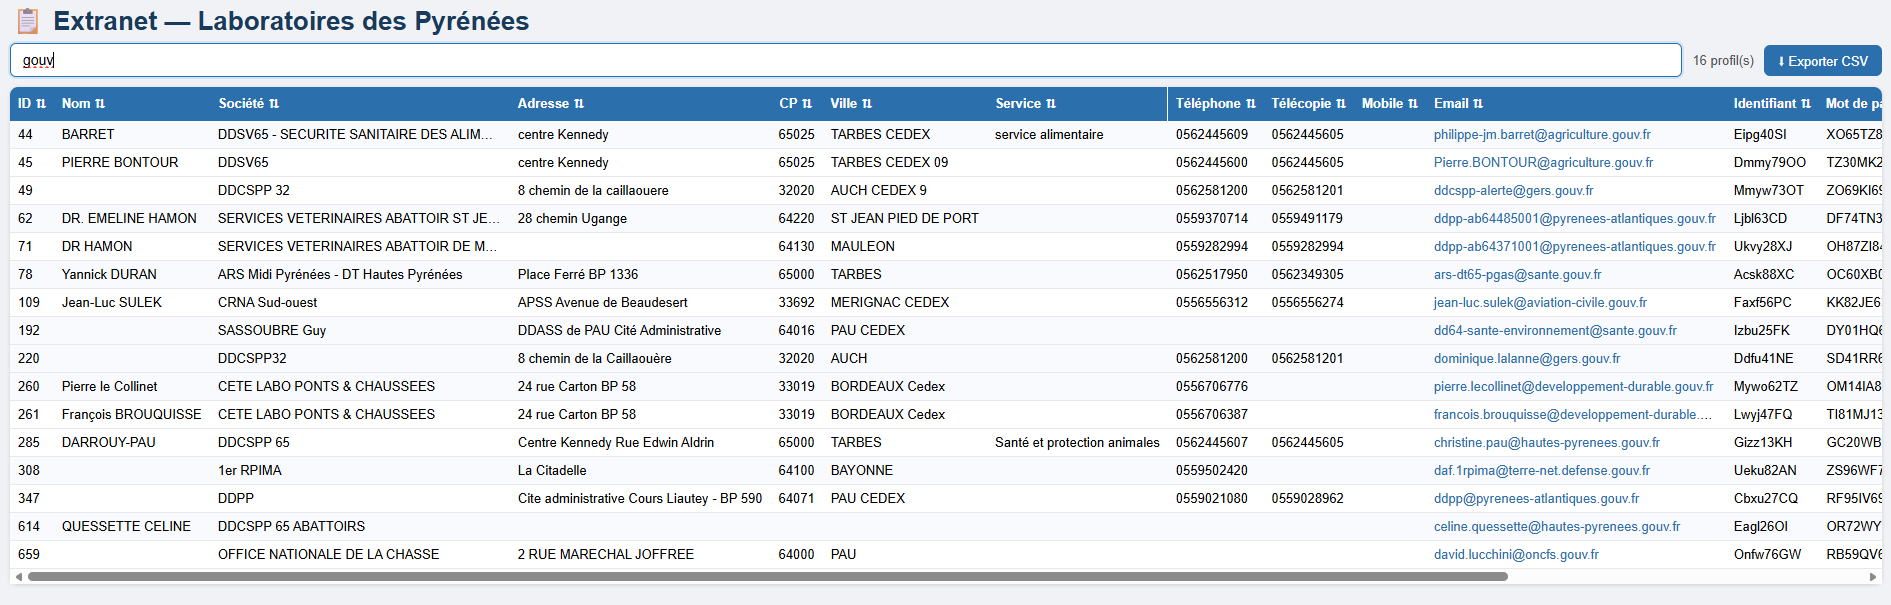The height and width of the screenshot is (605, 1891).
Task: Click the horizontal scrollbar thumb
Action: [x=767, y=577]
